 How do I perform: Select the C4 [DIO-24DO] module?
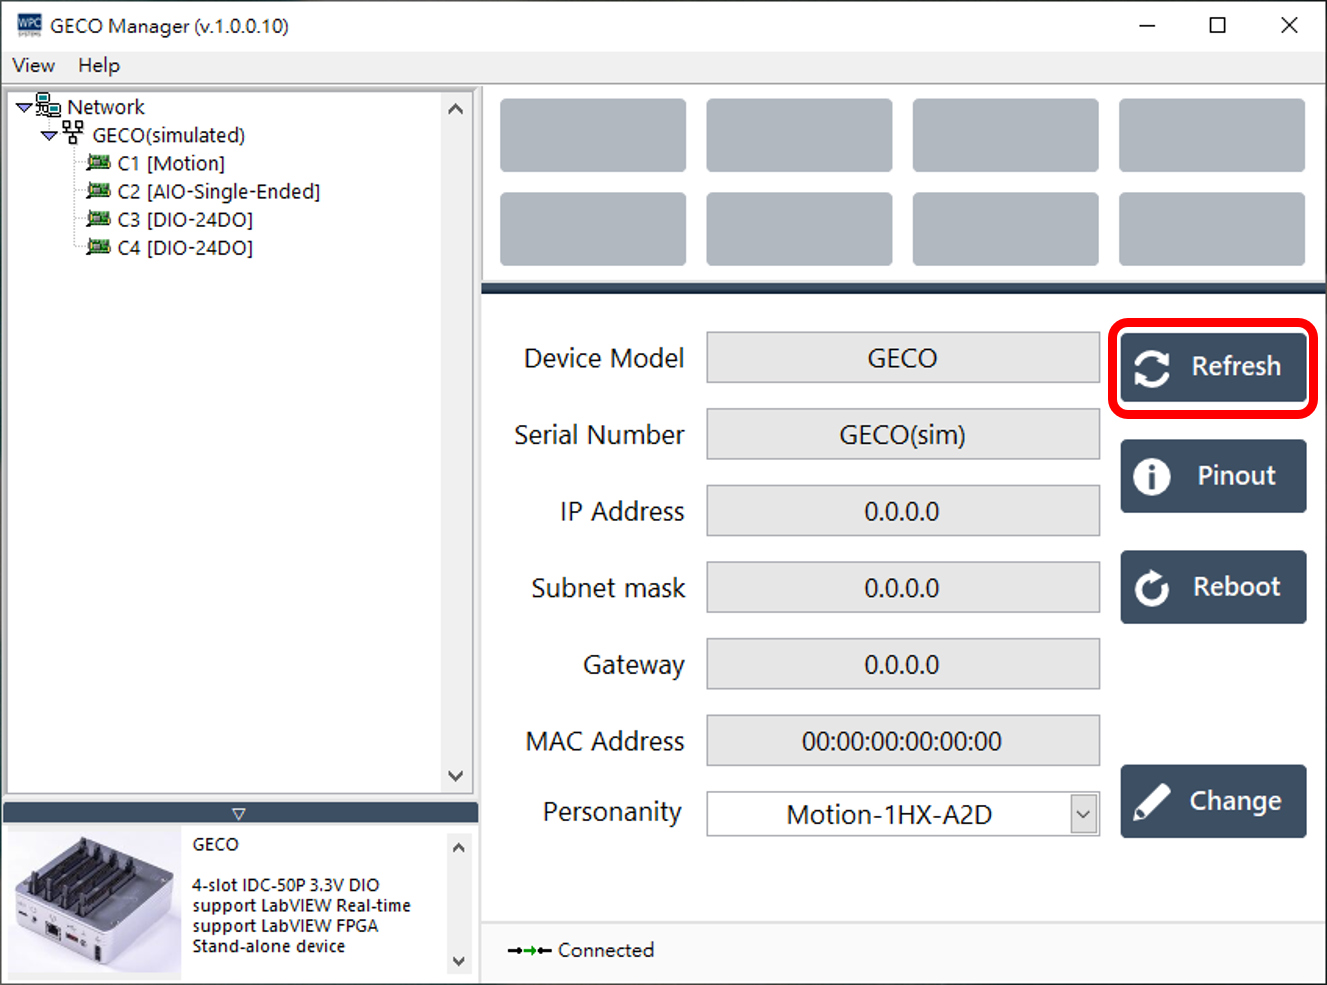pos(180,247)
